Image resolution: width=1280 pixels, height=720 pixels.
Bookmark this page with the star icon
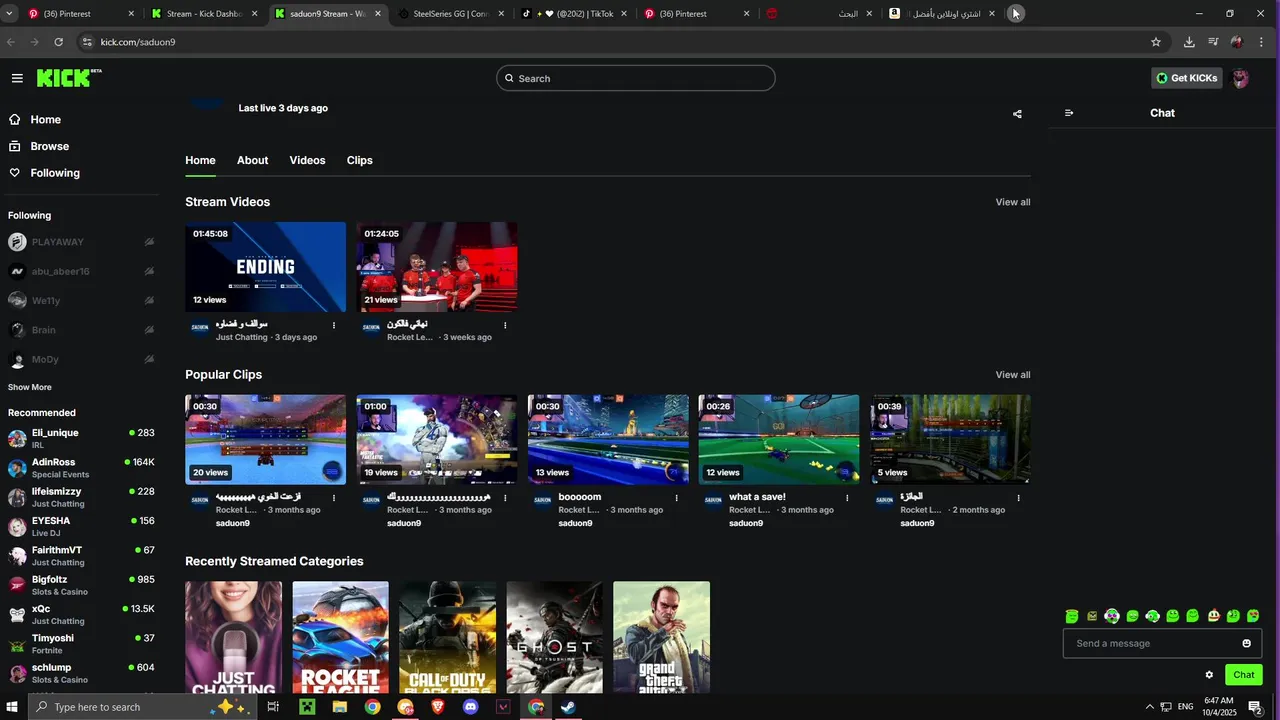1156,42
